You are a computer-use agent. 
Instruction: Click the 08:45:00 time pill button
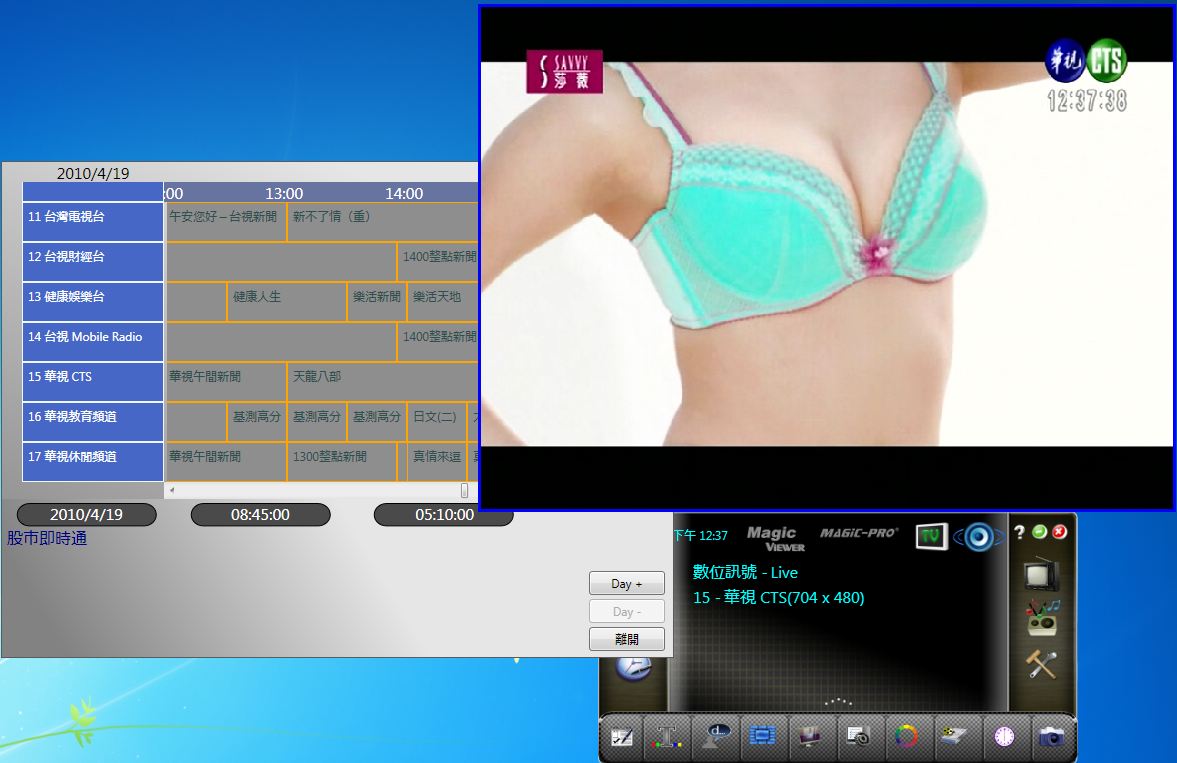[x=260, y=514]
